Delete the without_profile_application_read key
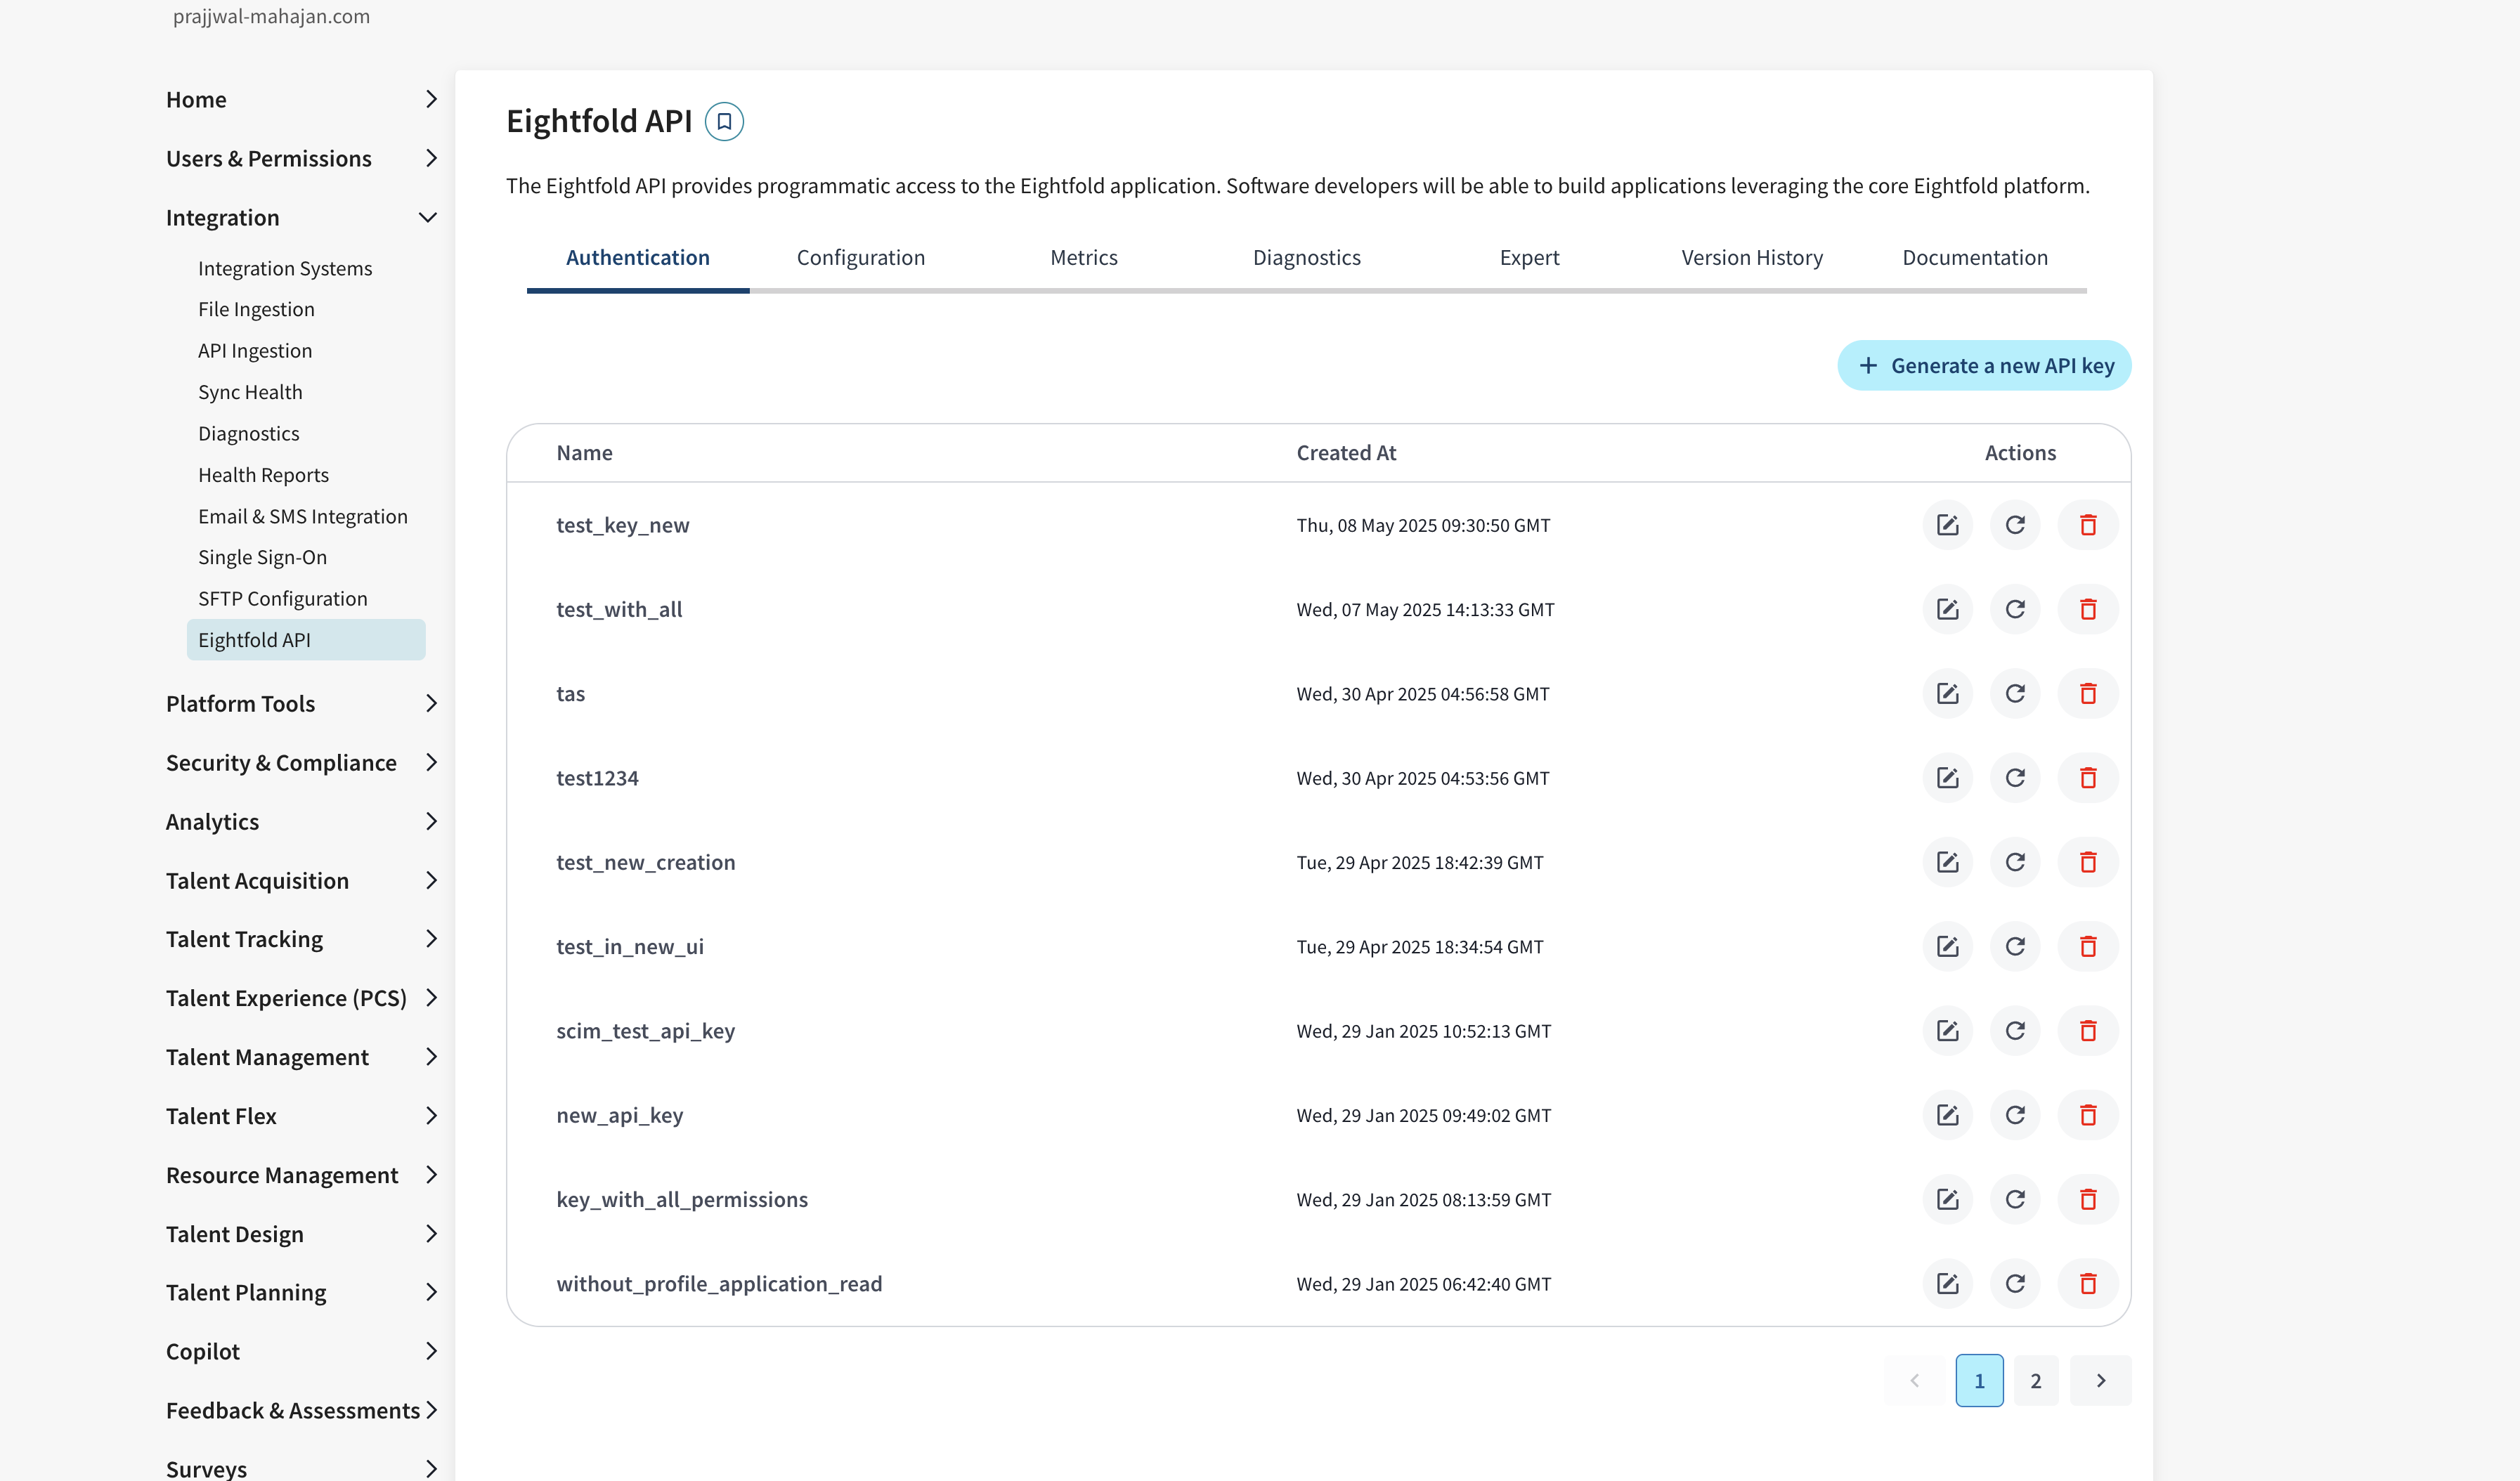Screen dimensions: 2520x1481 [2088, 1284]
